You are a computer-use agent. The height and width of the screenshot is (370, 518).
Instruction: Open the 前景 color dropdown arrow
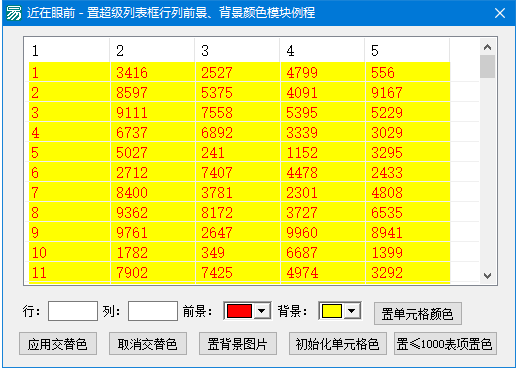pos(262,311)
